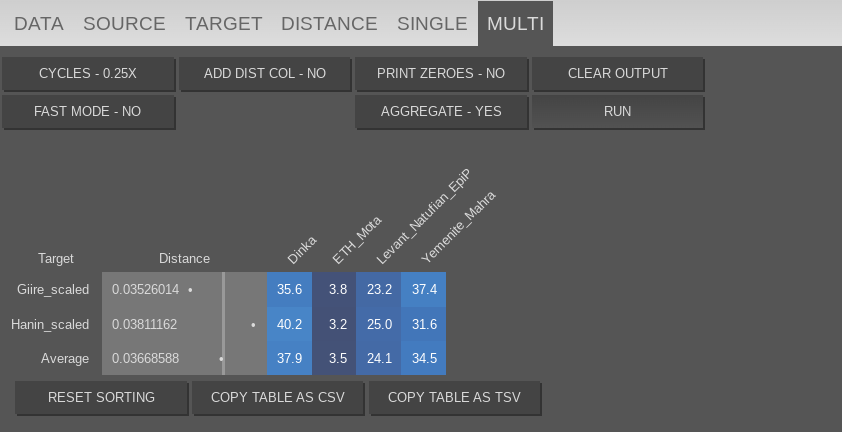Toggle FAST MODE option
This screenshot has width=842, height=432.
pyautogui.click(x=88, y=112)
